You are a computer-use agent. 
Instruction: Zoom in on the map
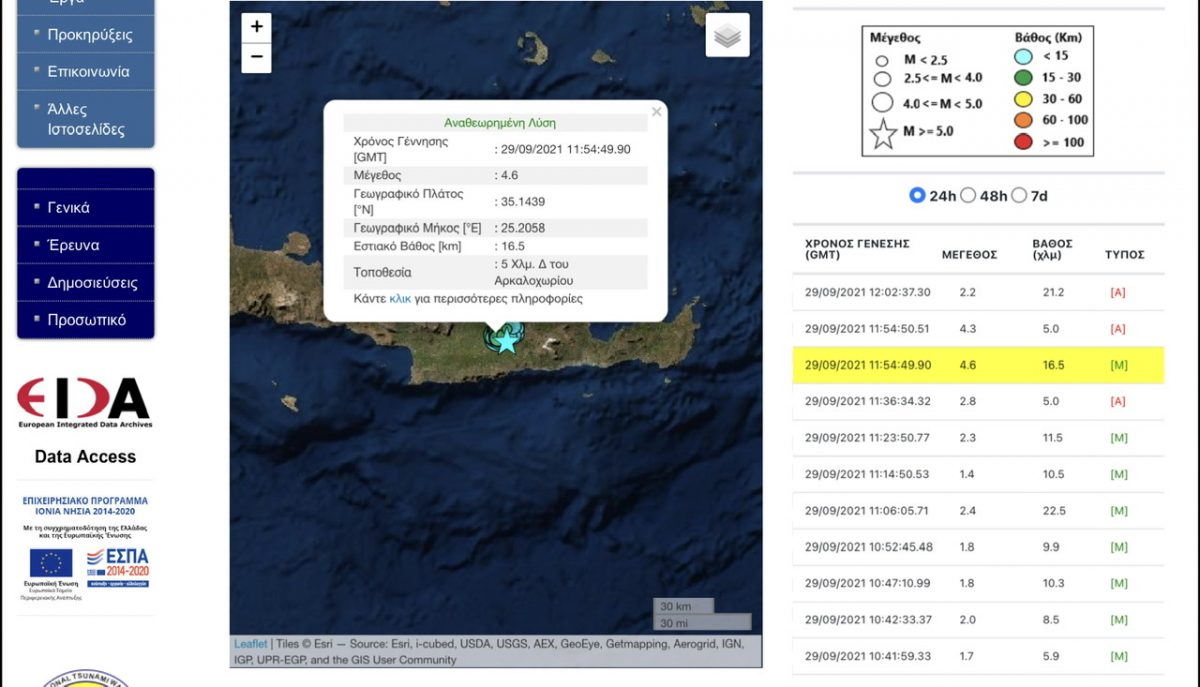pyautogui.click(x=257, y=27)
